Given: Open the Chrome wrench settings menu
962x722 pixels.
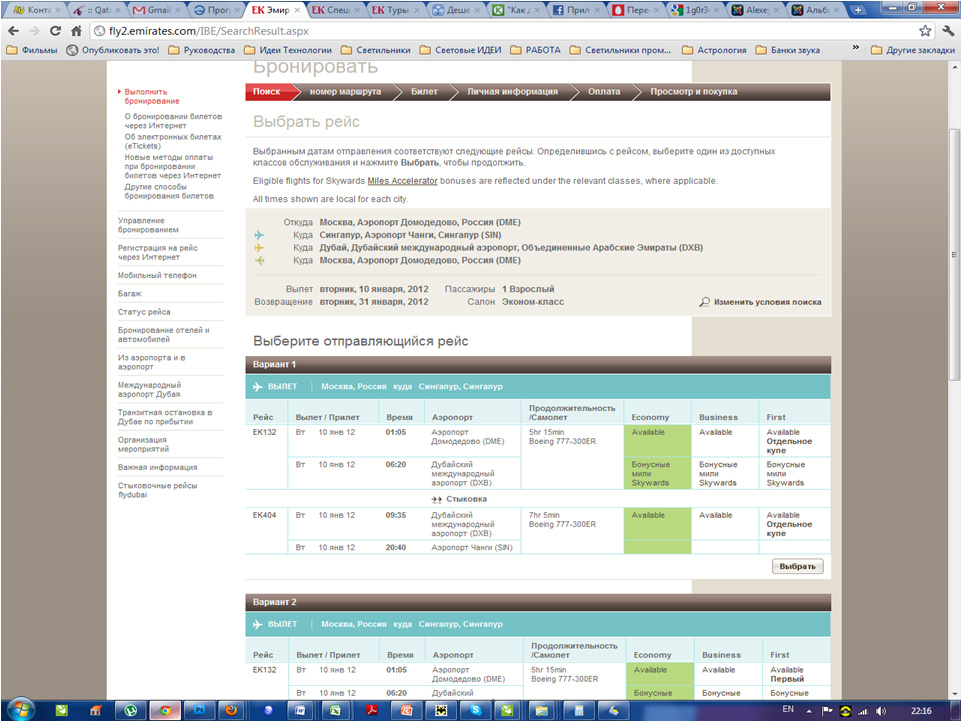Looking at the screenshot, I should 948,31.
